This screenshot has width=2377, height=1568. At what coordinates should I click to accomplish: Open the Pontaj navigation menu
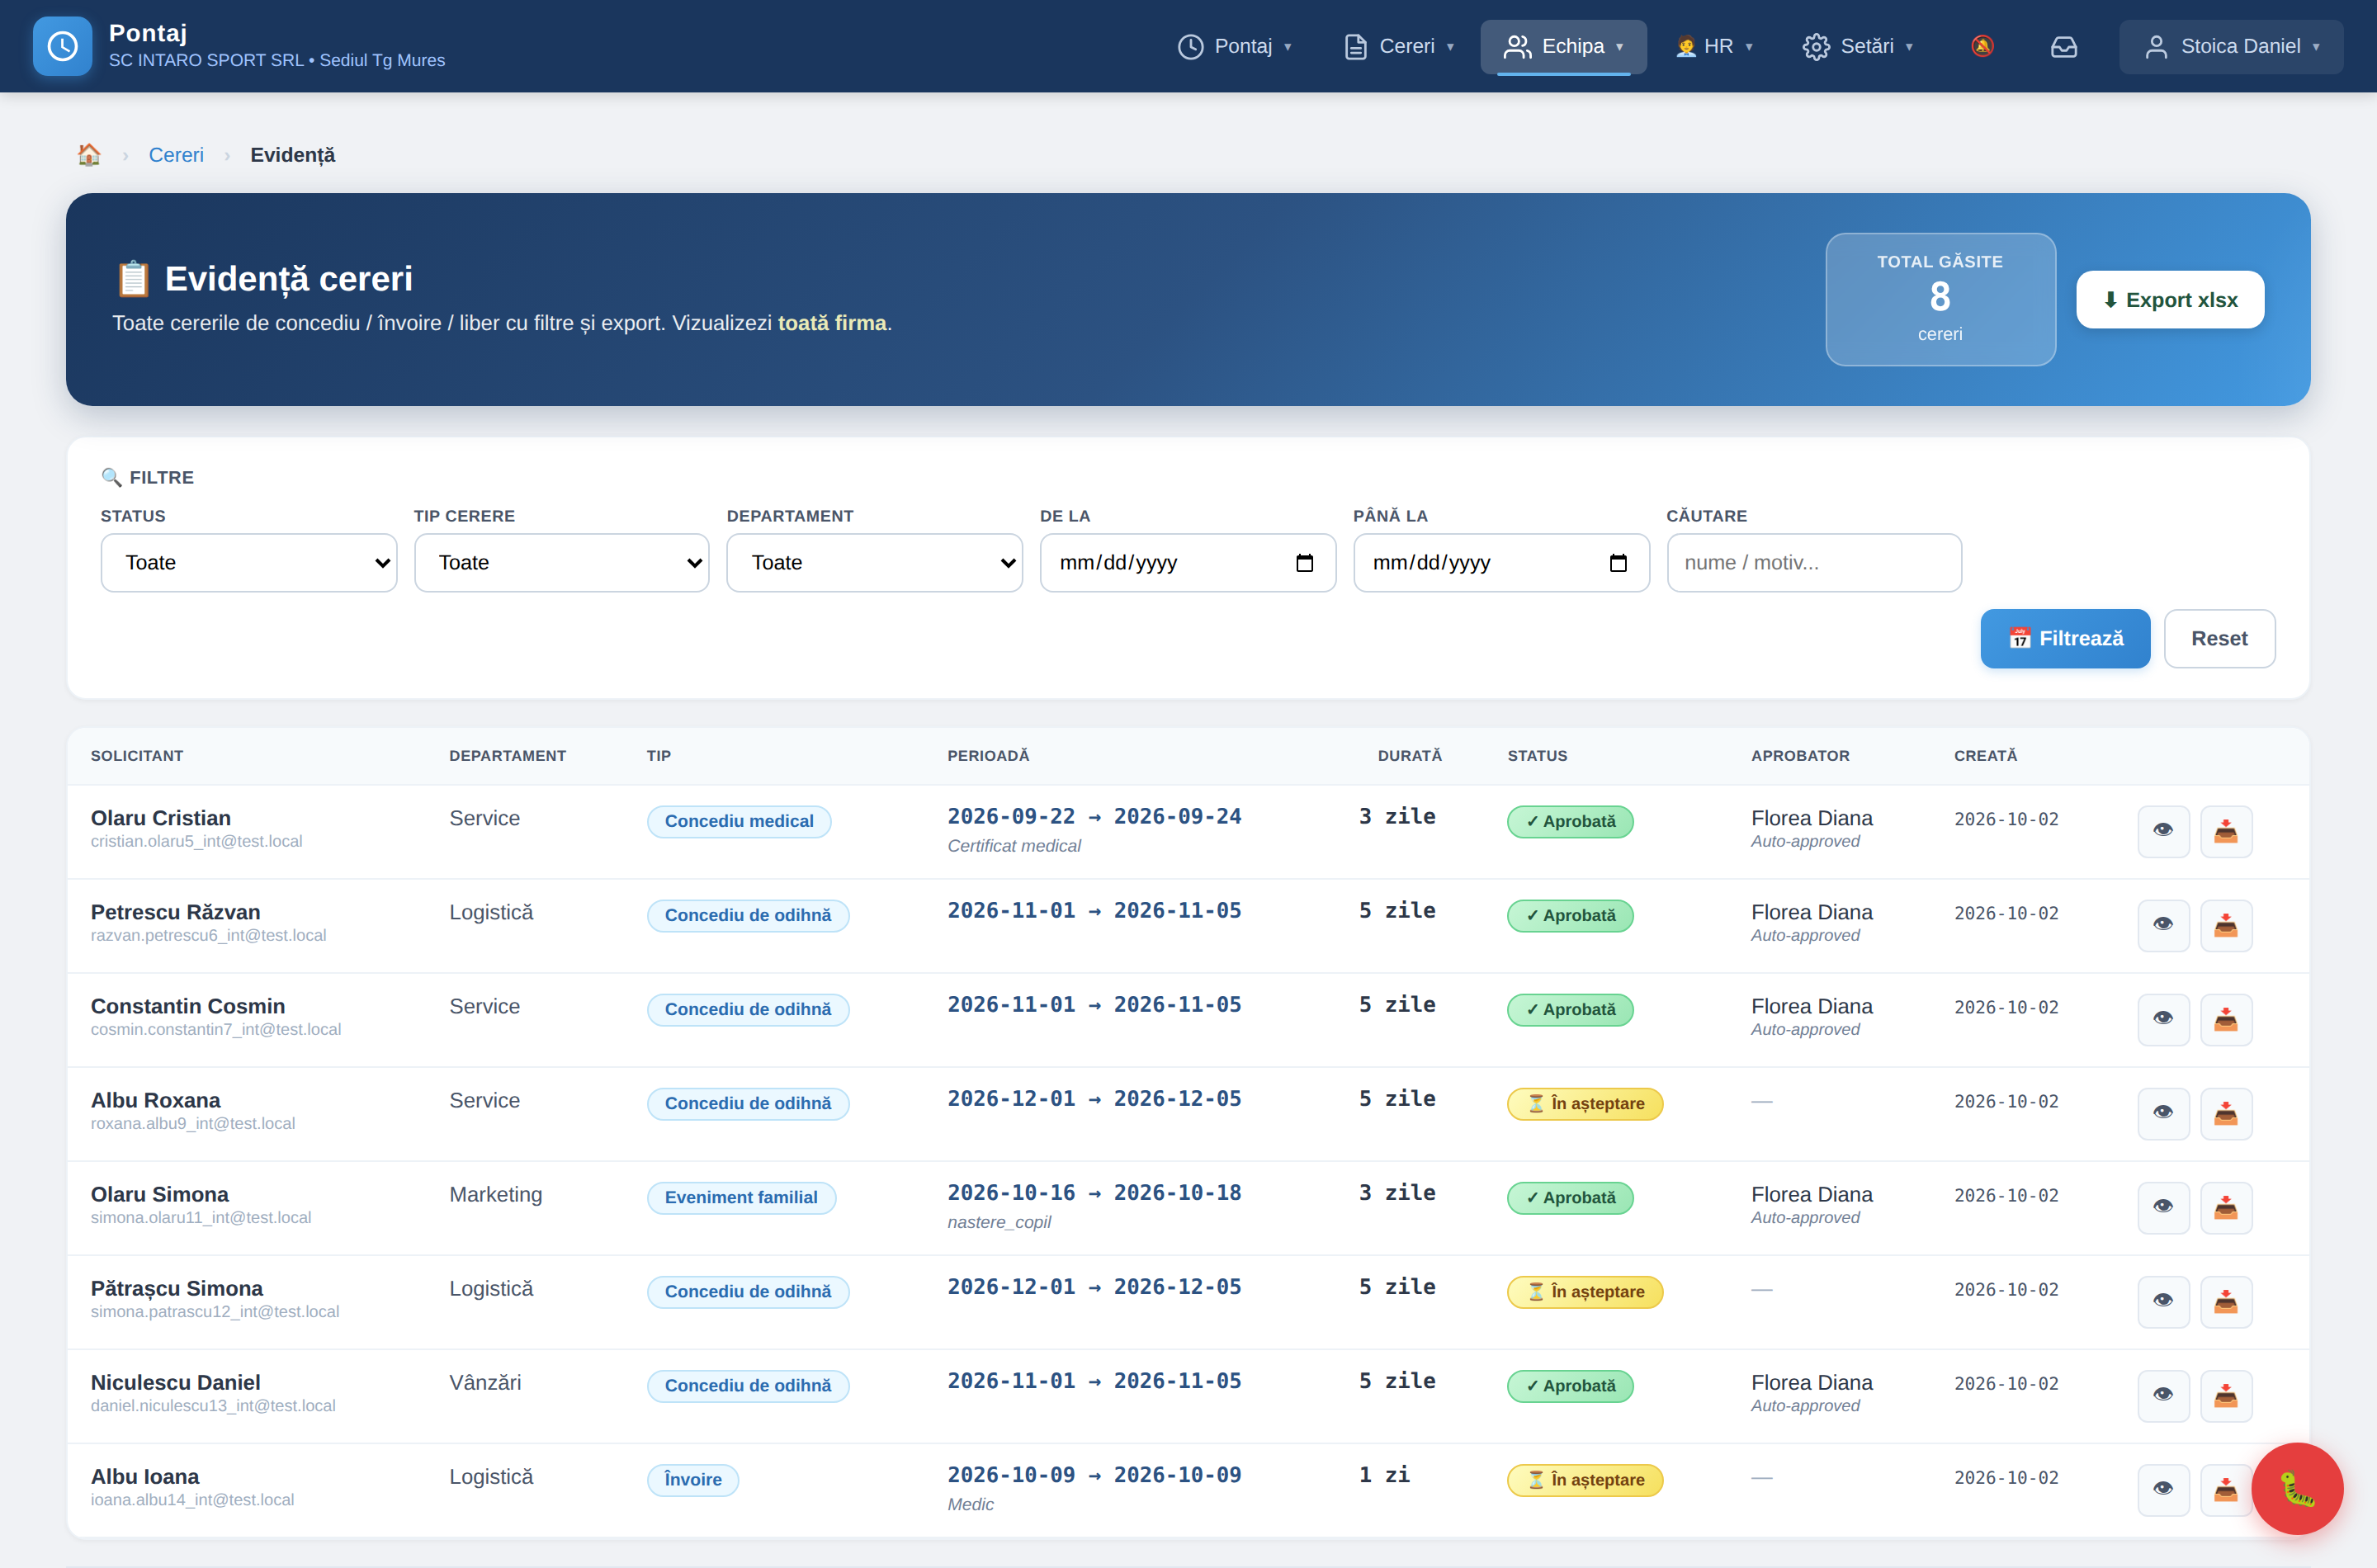[1235, 46]
